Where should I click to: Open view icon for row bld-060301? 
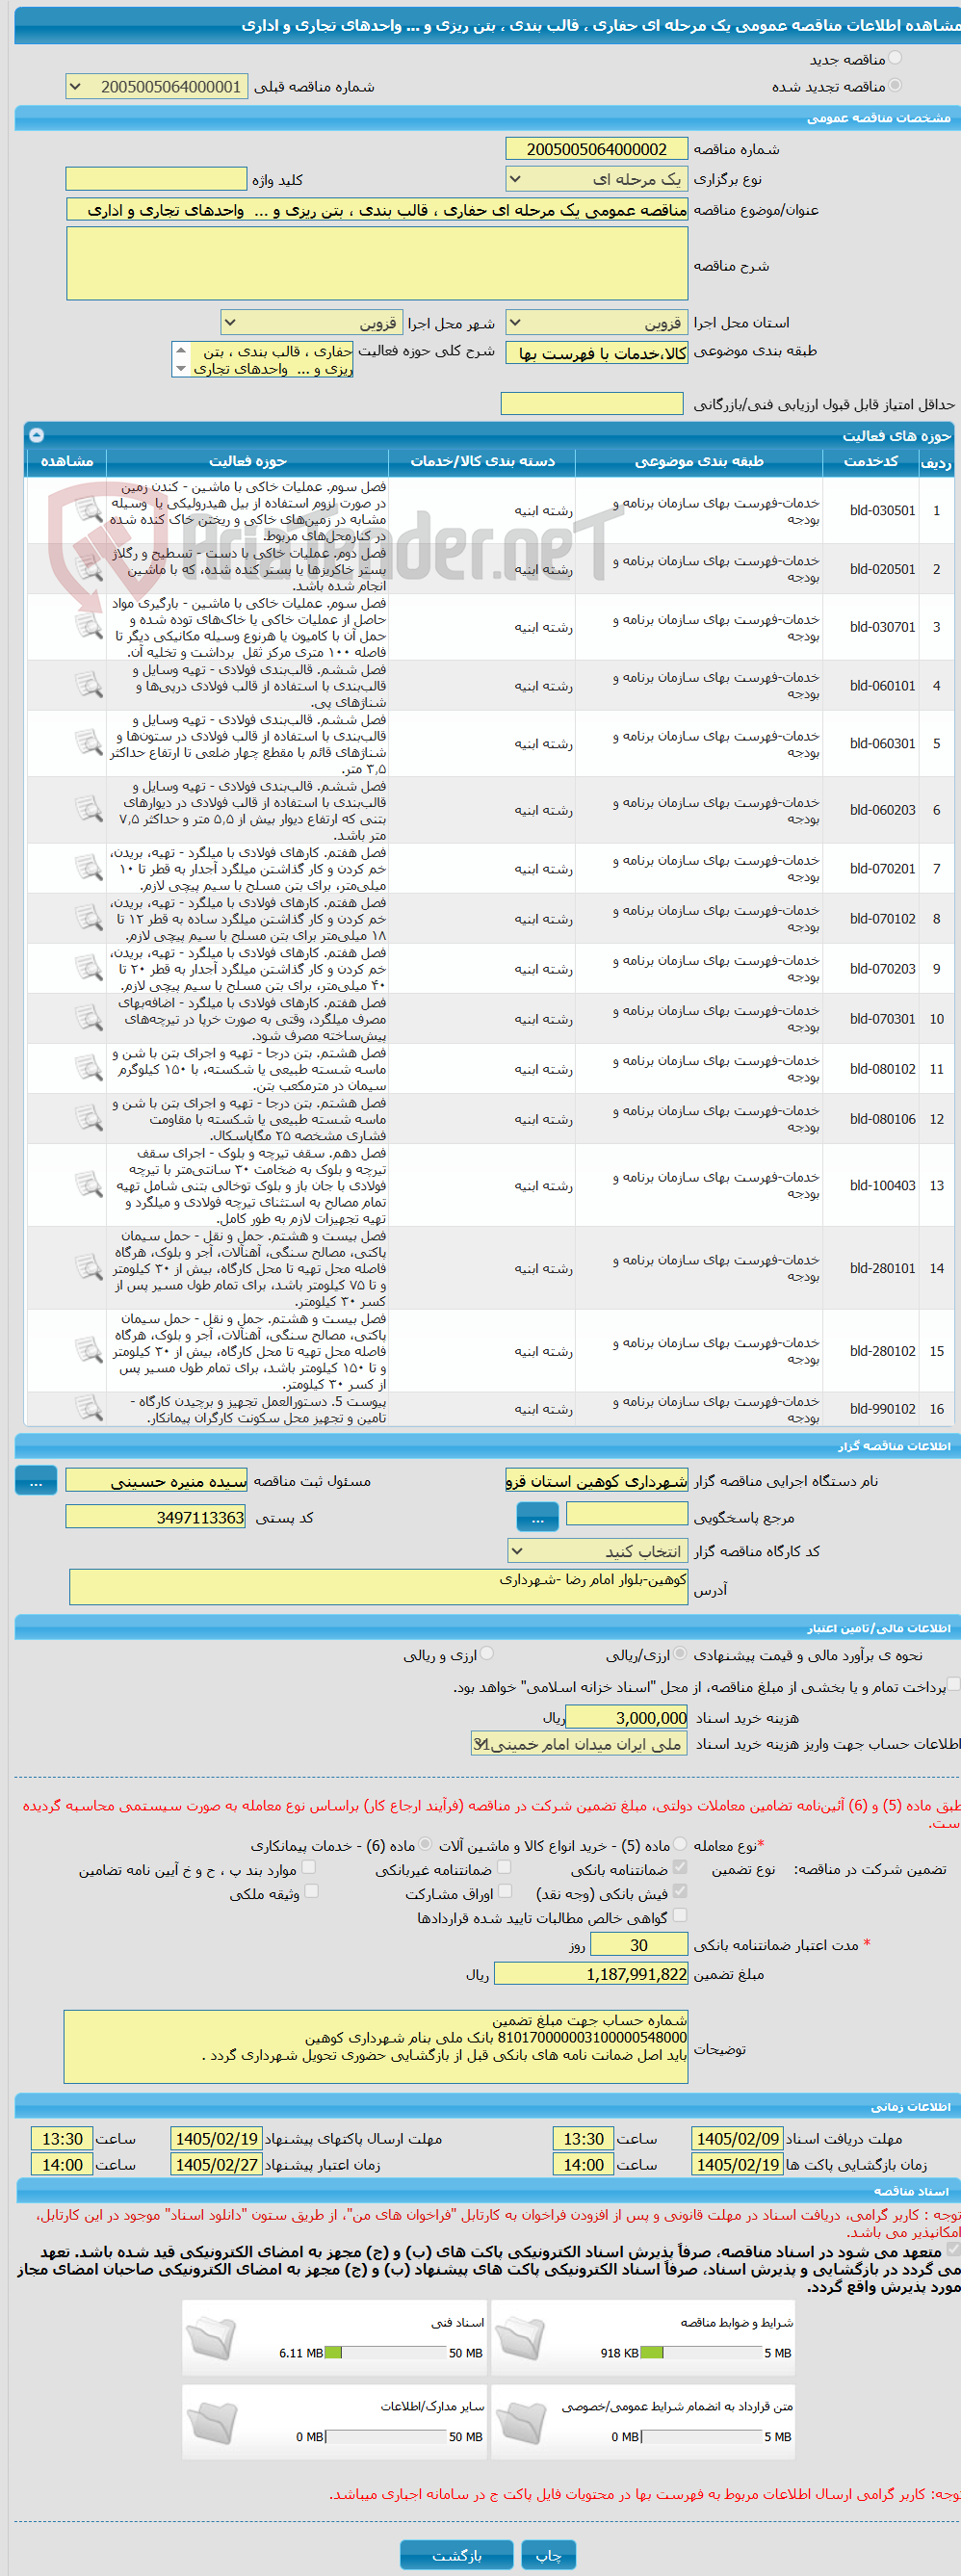coord(88,744)
